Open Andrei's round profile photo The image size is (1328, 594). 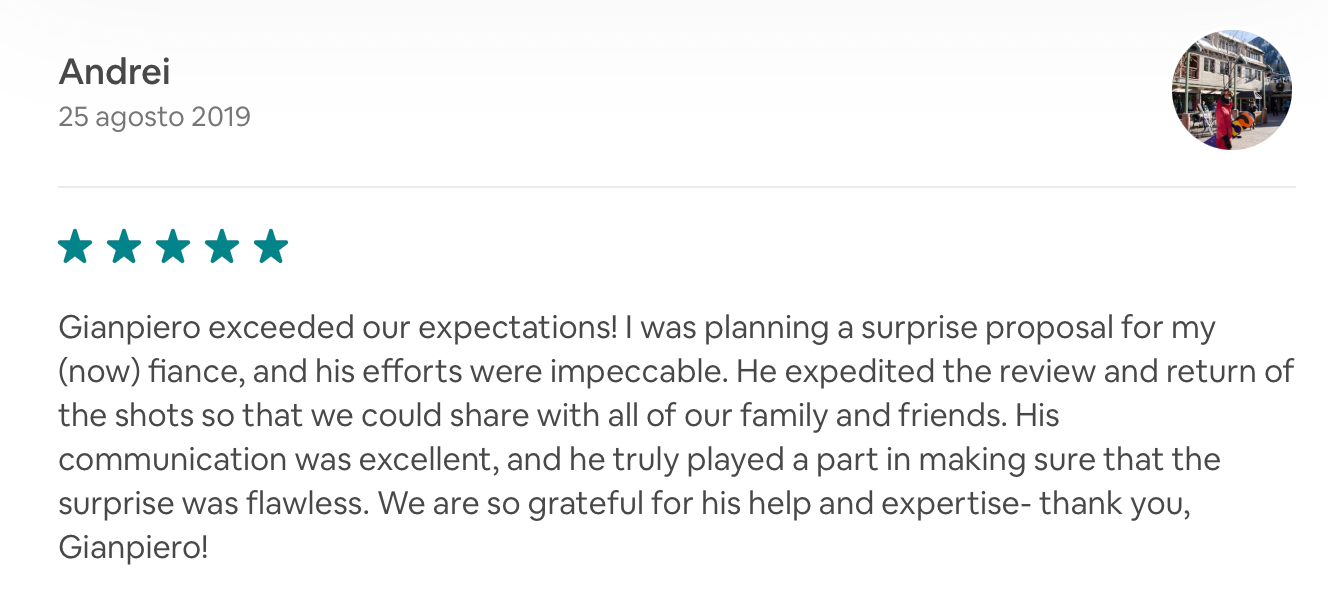1232,90
